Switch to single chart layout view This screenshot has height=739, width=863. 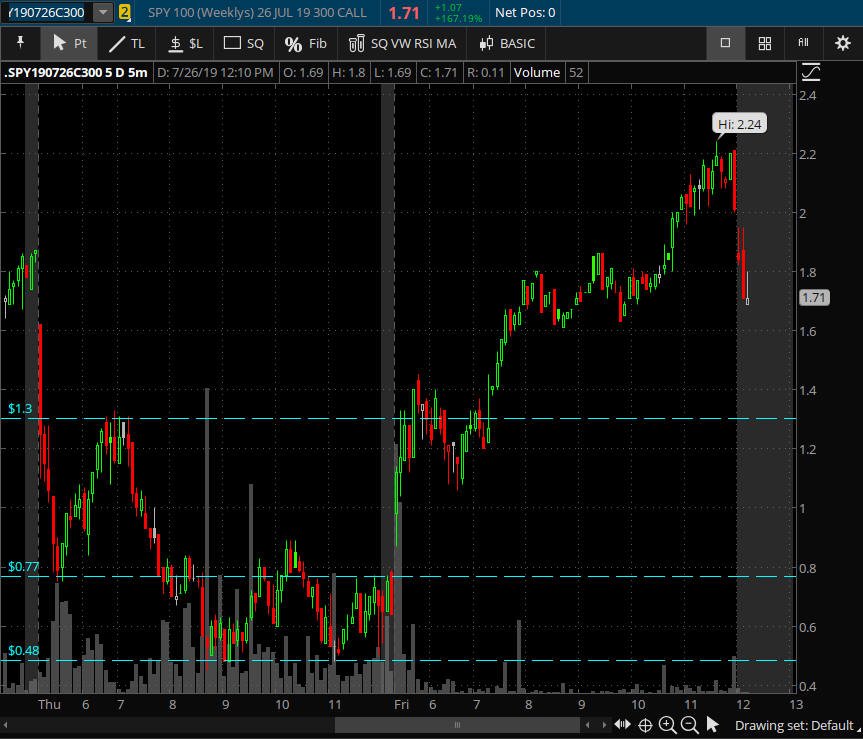click(725, 43)
